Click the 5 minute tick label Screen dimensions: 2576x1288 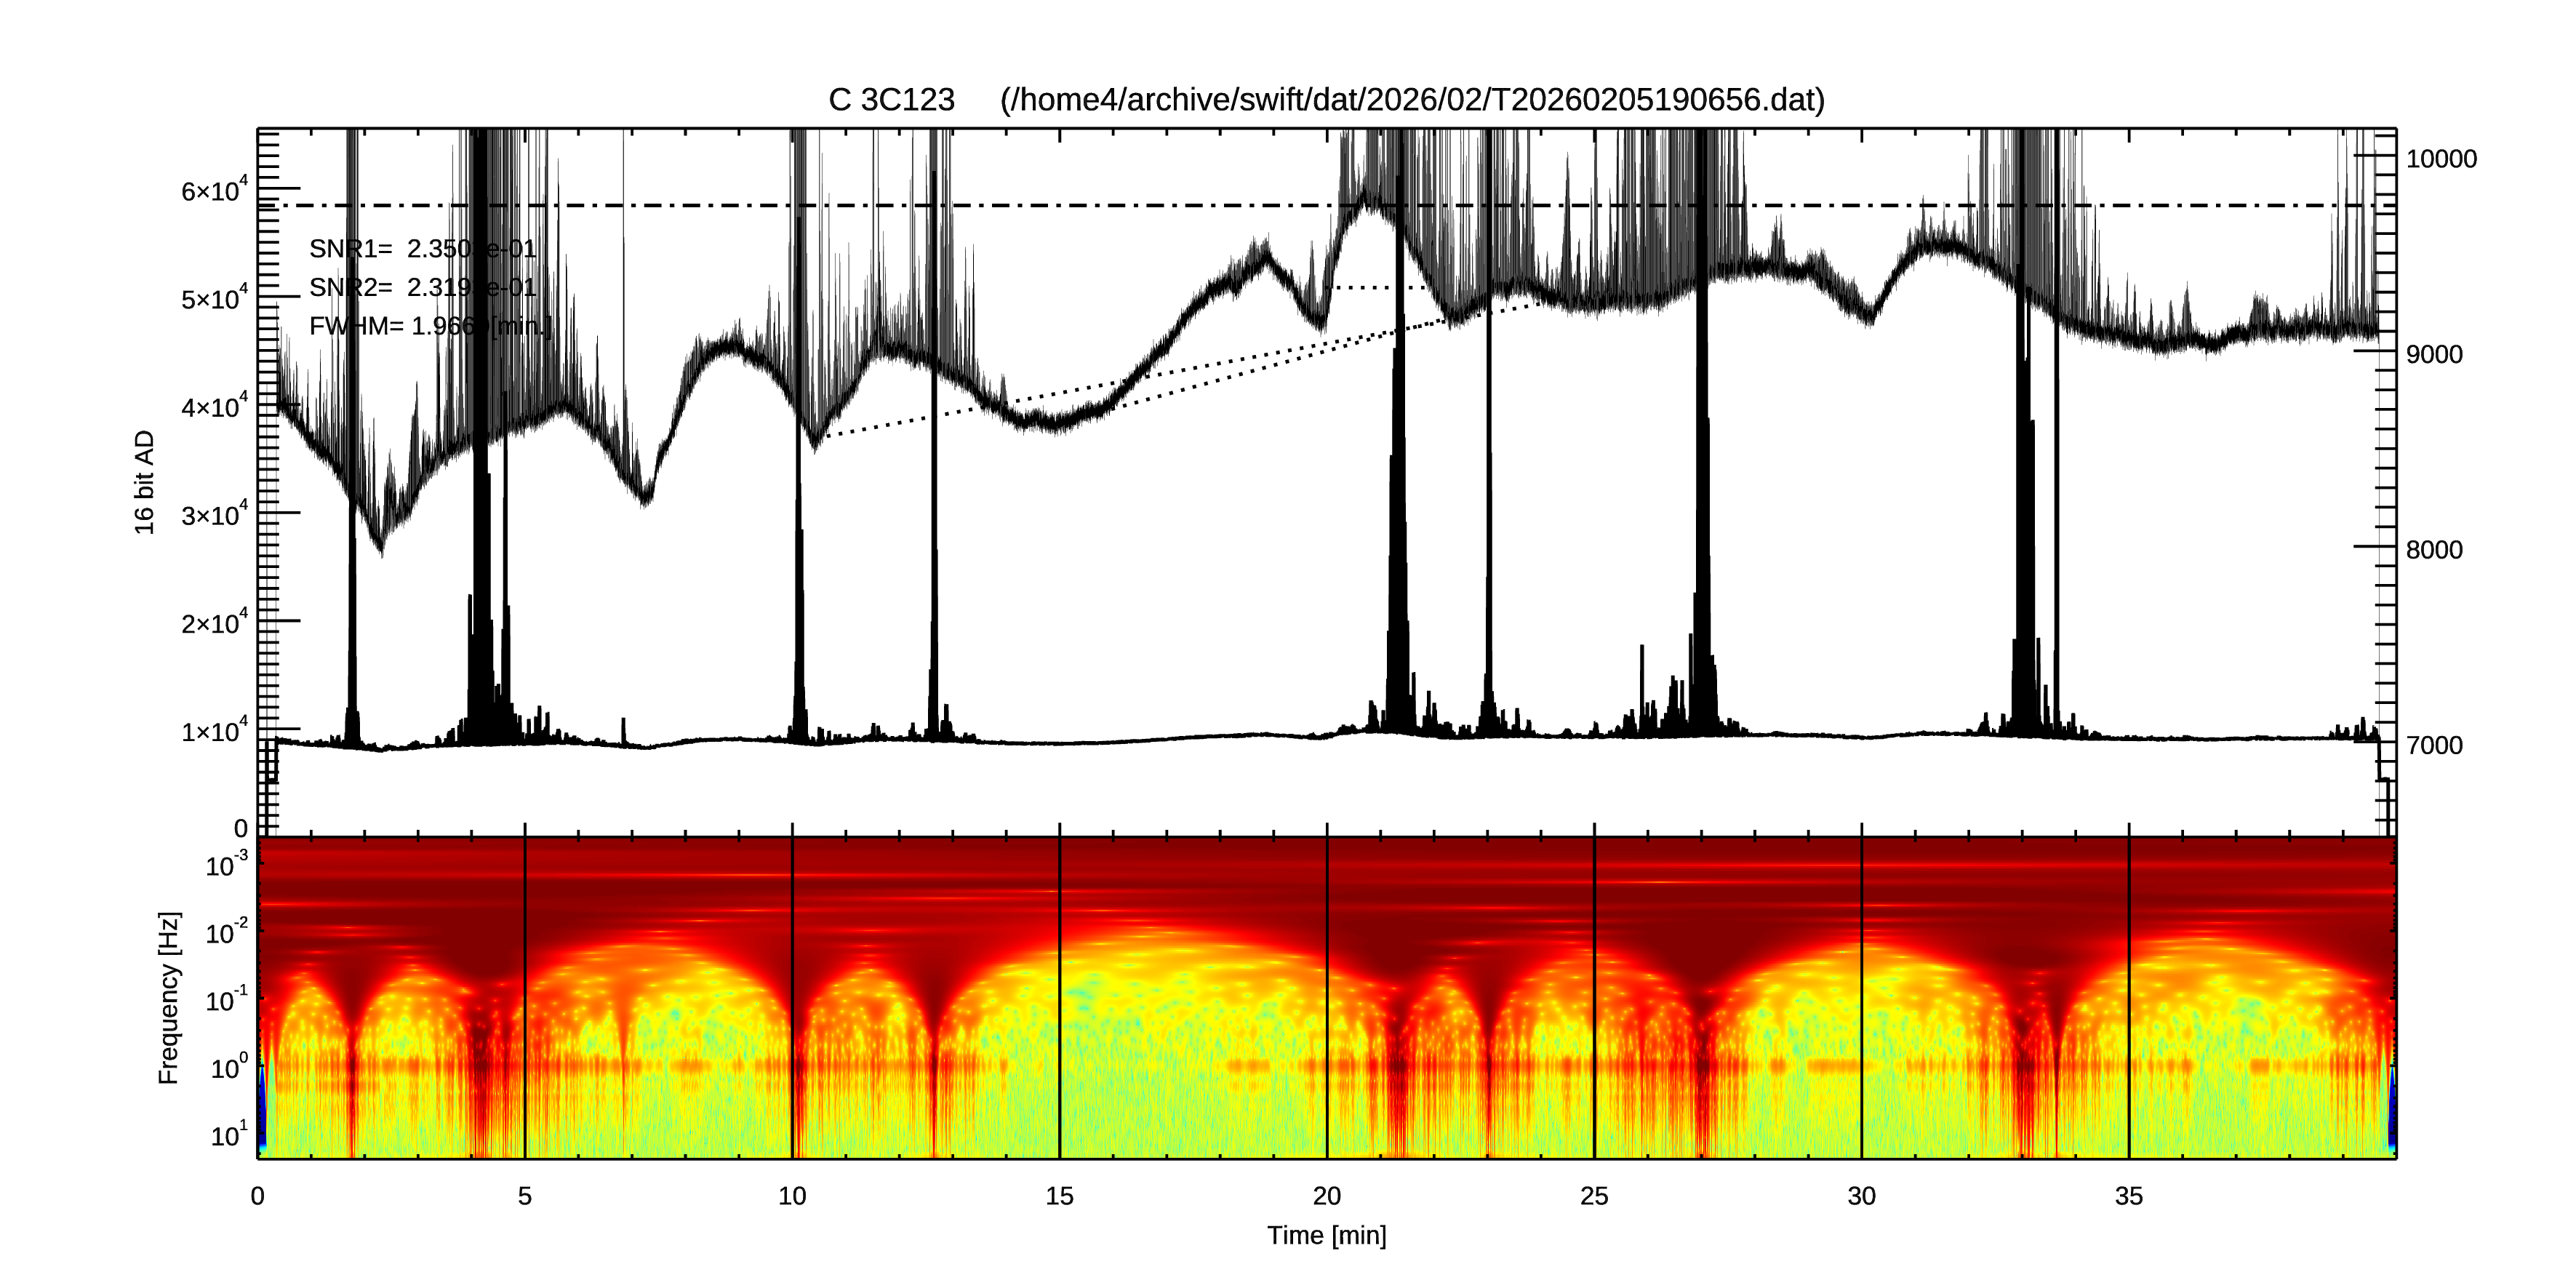pyautogui.click(x=525, y=1196)
